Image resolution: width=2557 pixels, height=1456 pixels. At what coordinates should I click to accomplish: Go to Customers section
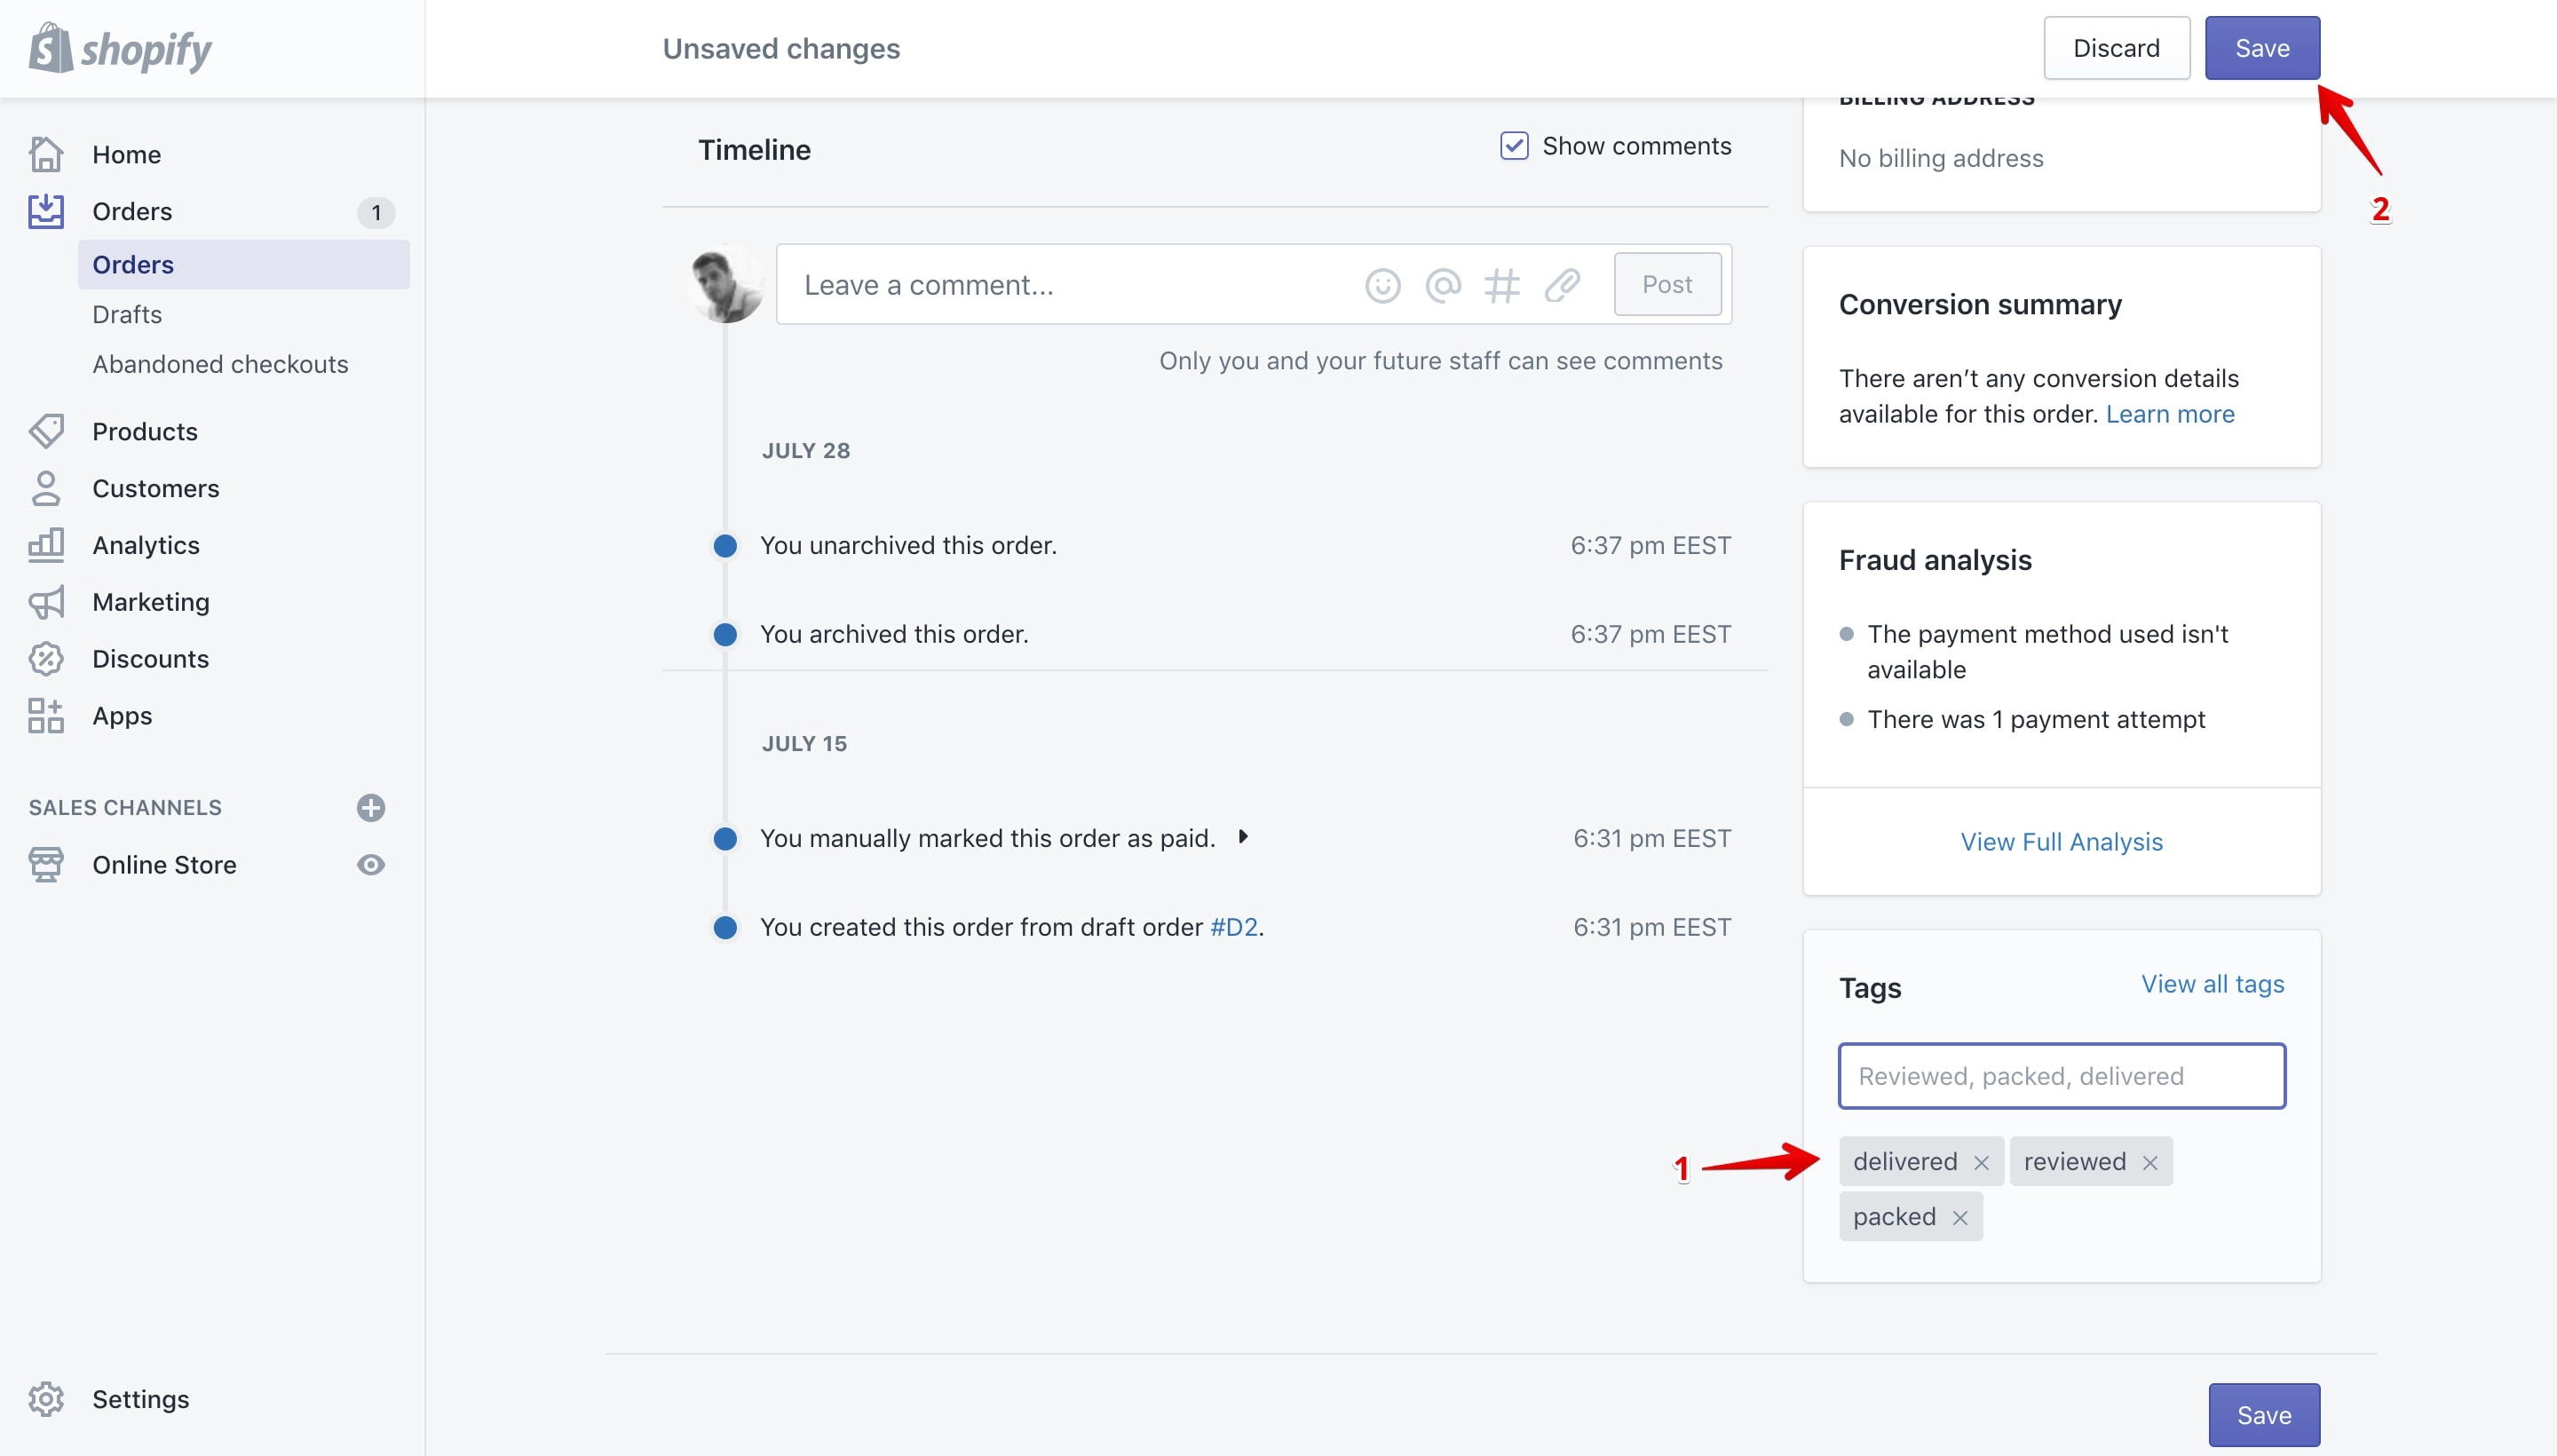pyautogui.click(x=156, y=488)
